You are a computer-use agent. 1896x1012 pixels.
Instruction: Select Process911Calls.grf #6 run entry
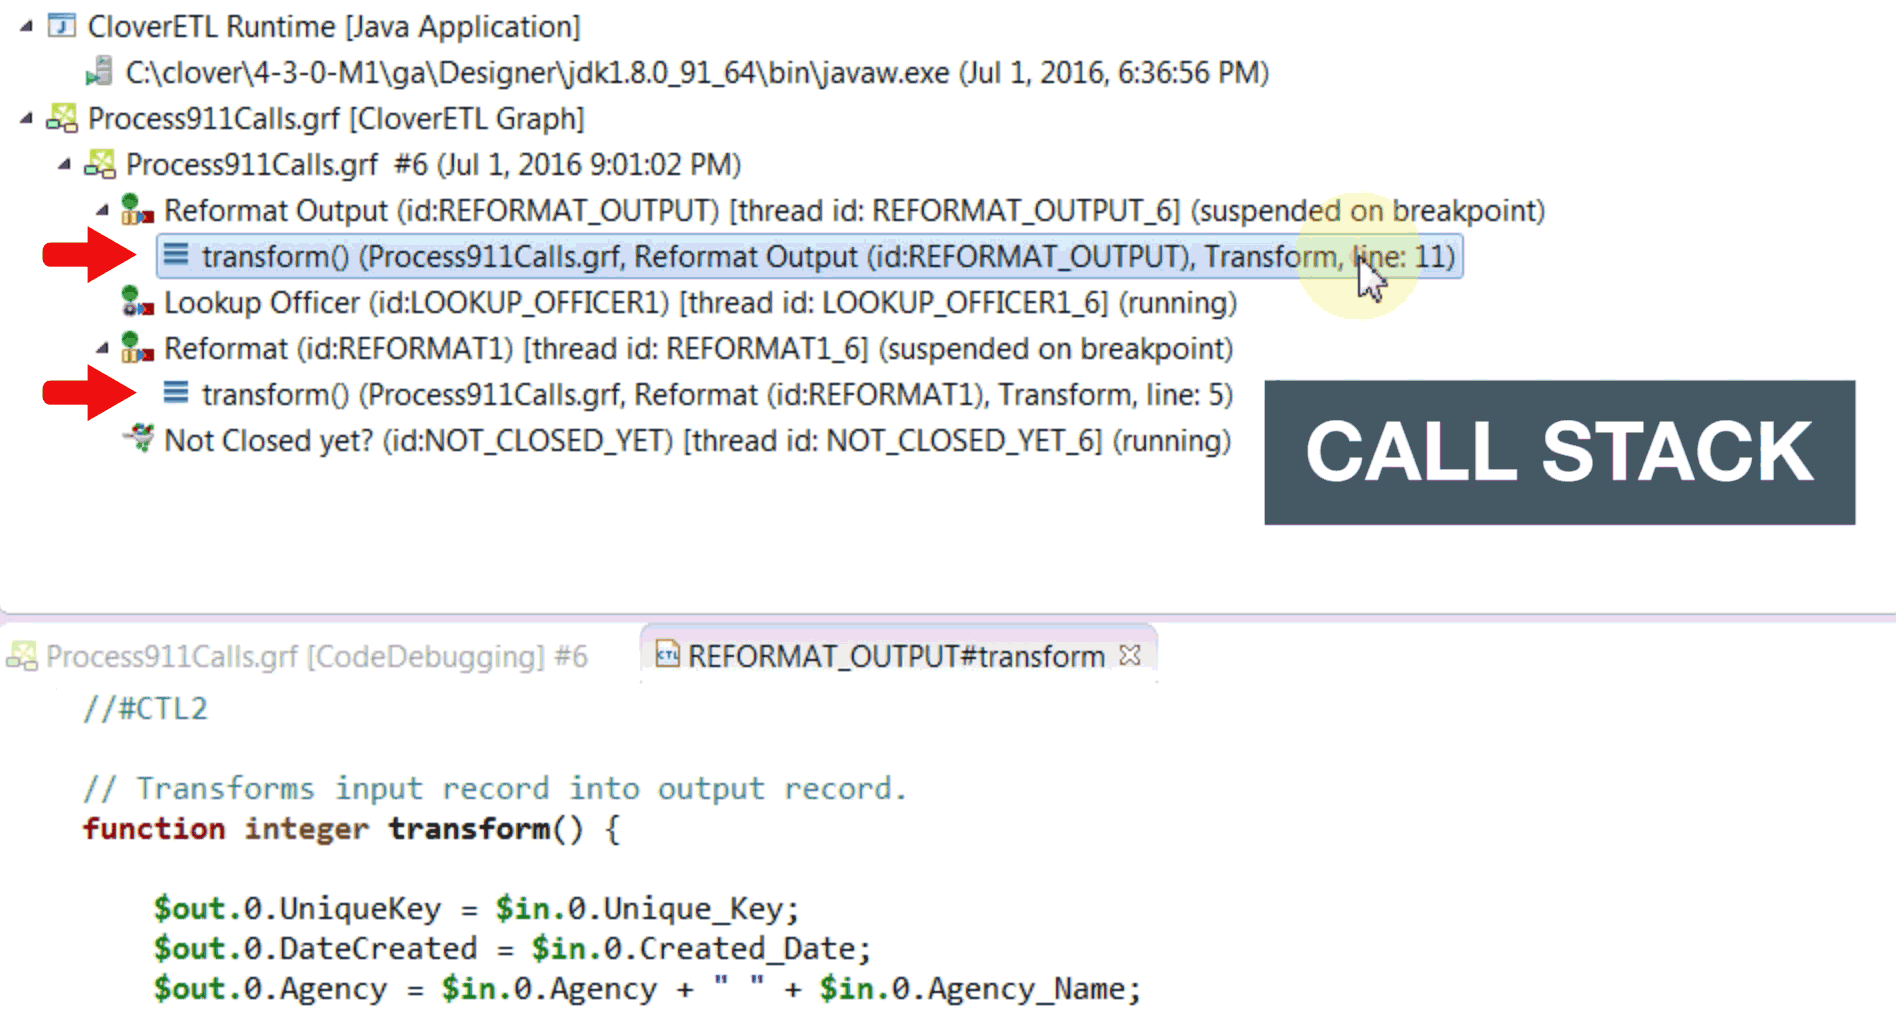pos(434,165)
